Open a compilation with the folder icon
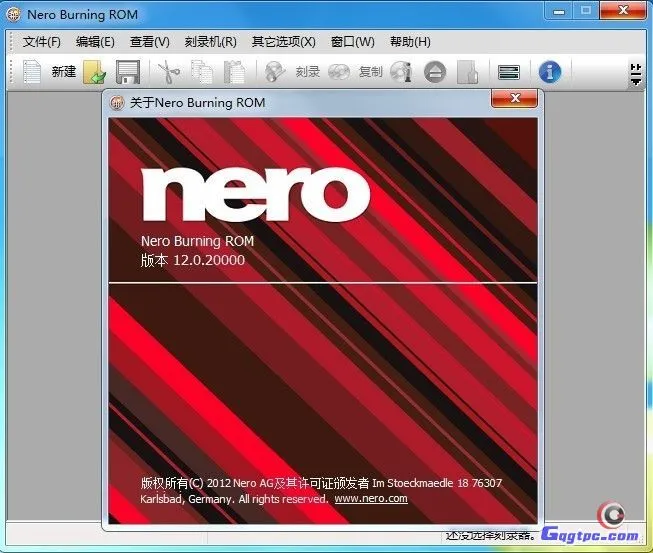Screen dimensions: 653x553 click(95, 72)
